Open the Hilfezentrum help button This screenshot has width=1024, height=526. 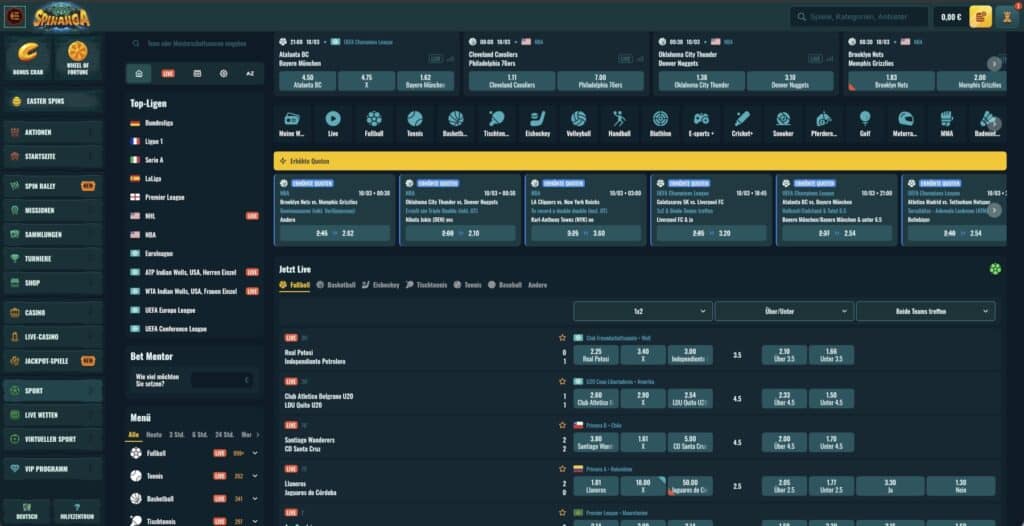(x=77, y=512)
